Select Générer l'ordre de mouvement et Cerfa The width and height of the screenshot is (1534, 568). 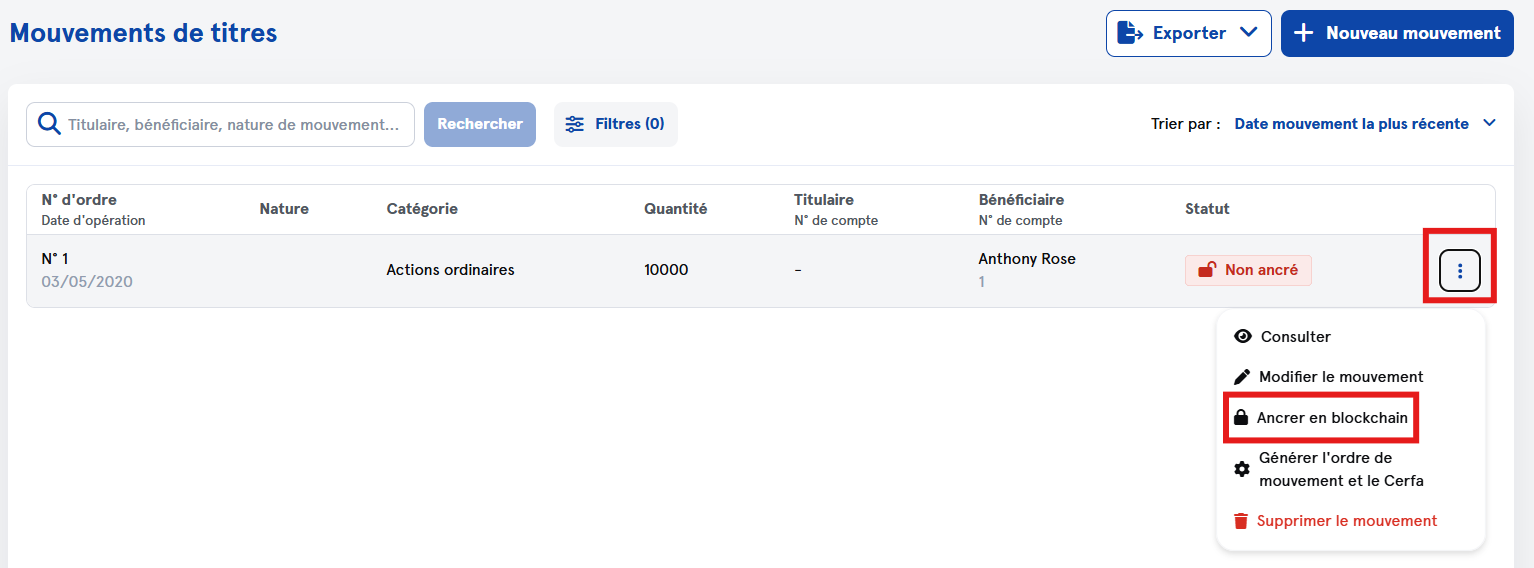click(x=1340, y=469)
